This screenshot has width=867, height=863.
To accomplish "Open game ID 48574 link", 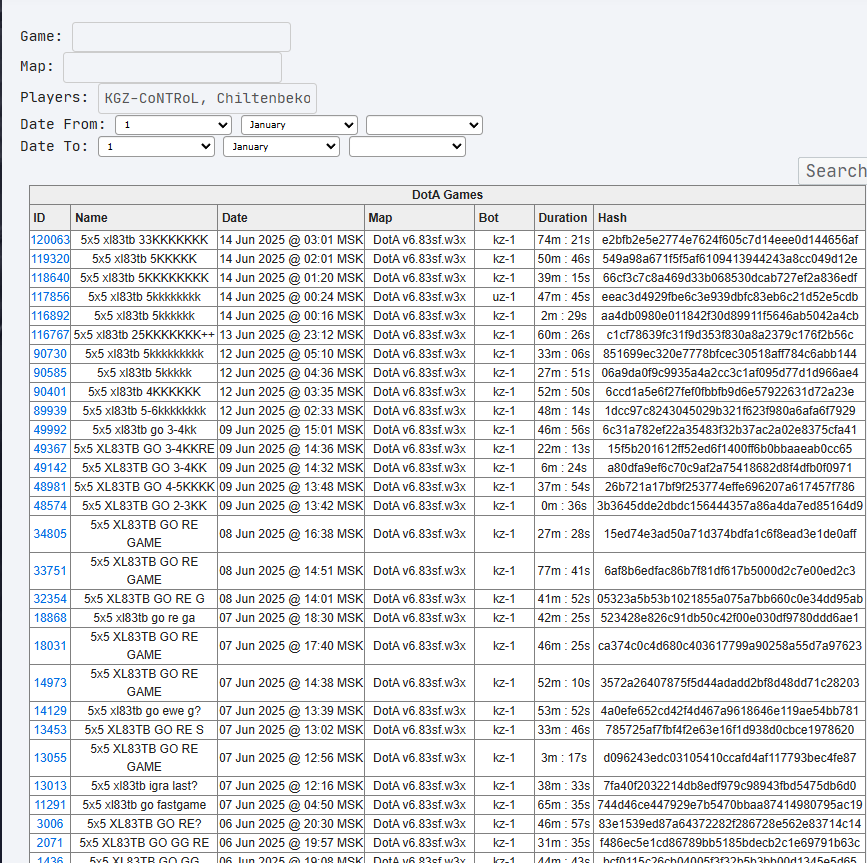I will click(50, 506).
